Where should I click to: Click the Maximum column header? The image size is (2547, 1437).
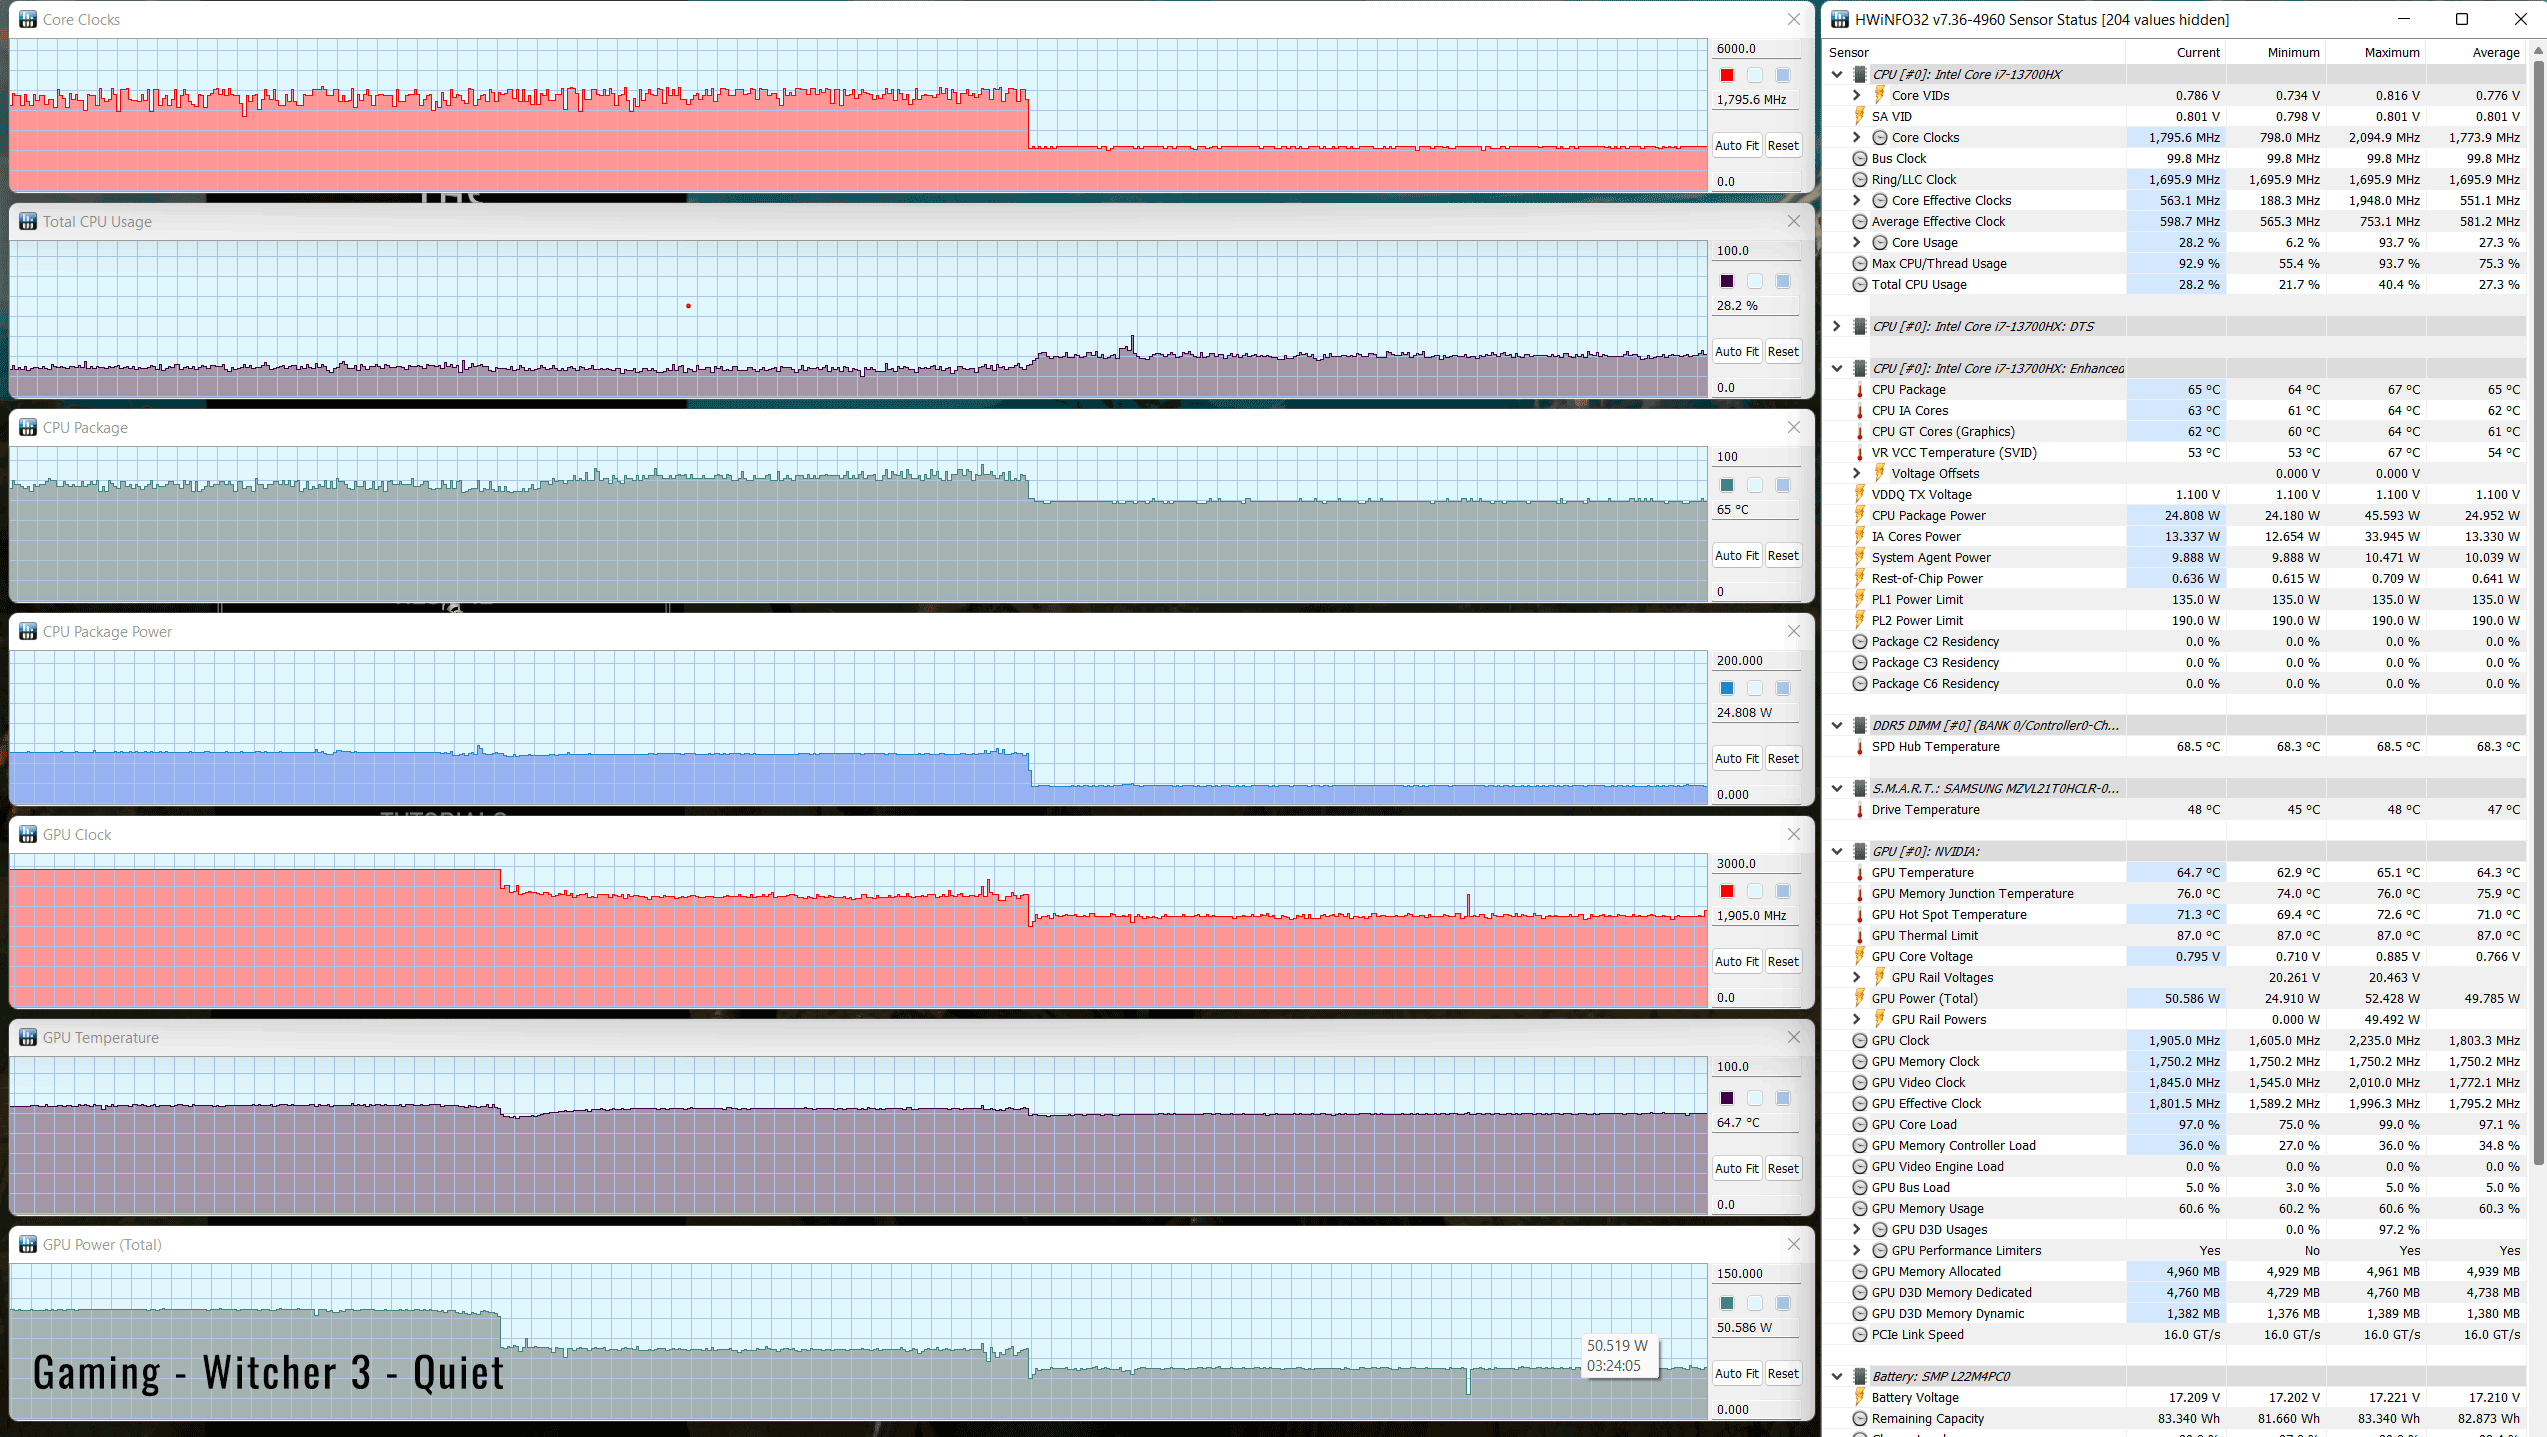[x=2374, y=52]
